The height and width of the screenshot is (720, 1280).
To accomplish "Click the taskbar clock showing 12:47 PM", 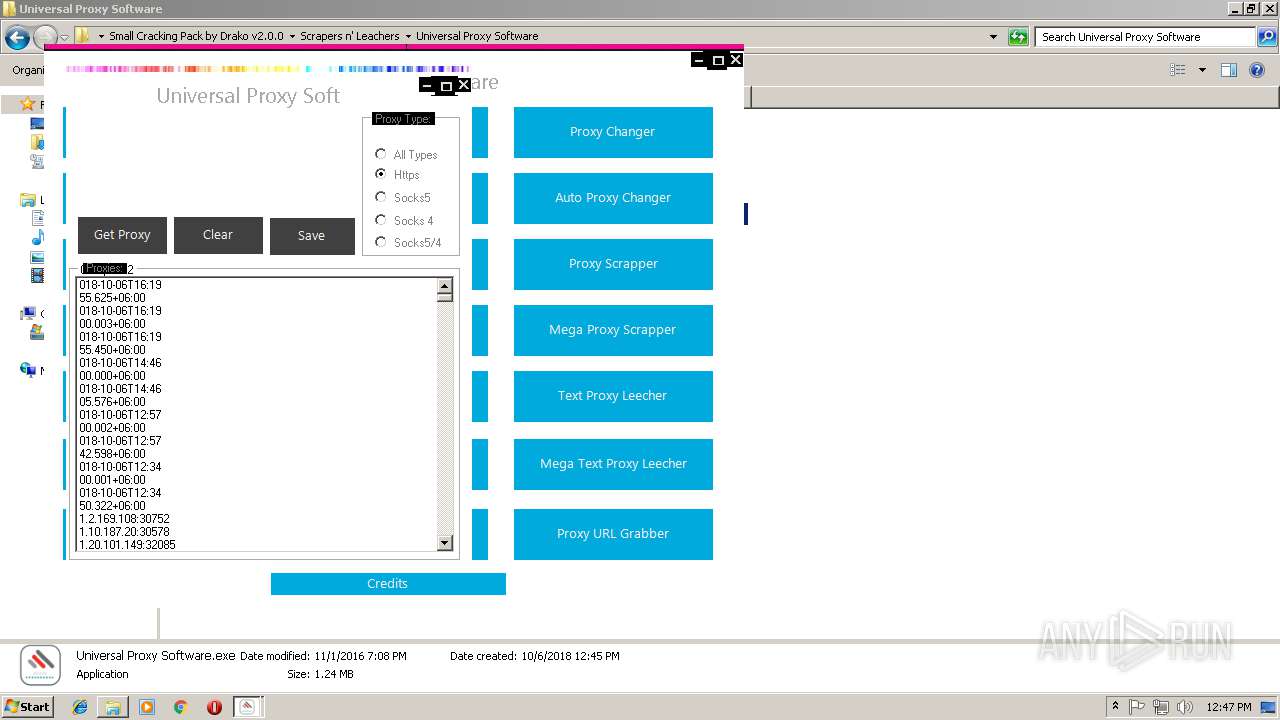I will pos(1229,707).
